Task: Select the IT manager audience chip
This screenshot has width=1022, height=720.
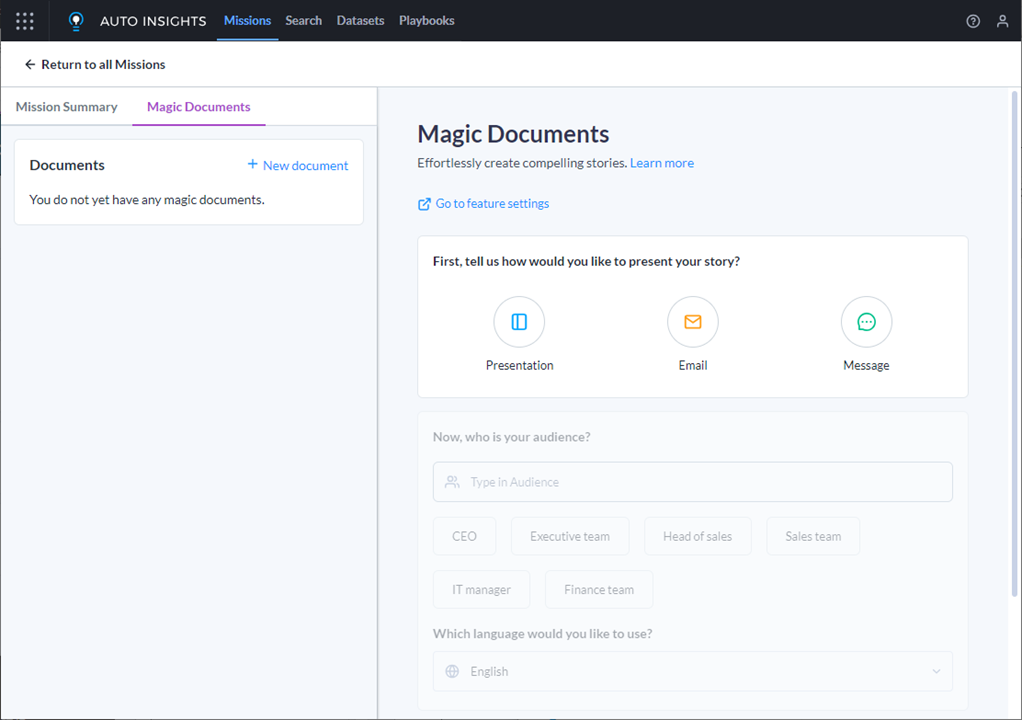Action: pyautogui.click(x=481, y=590)
